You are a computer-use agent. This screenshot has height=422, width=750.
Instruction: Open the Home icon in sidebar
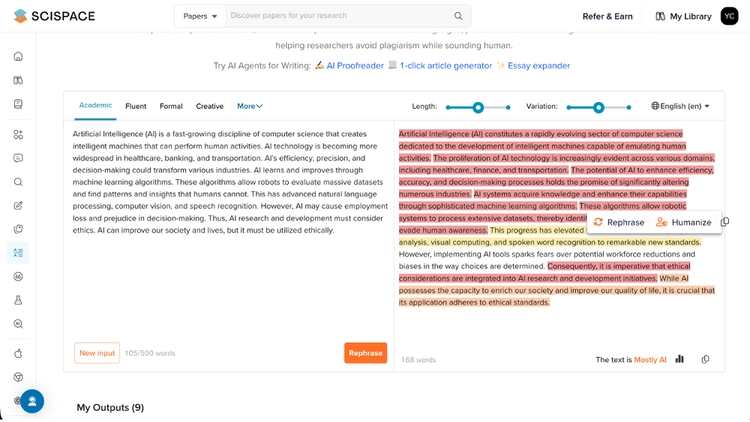(18, 56)
